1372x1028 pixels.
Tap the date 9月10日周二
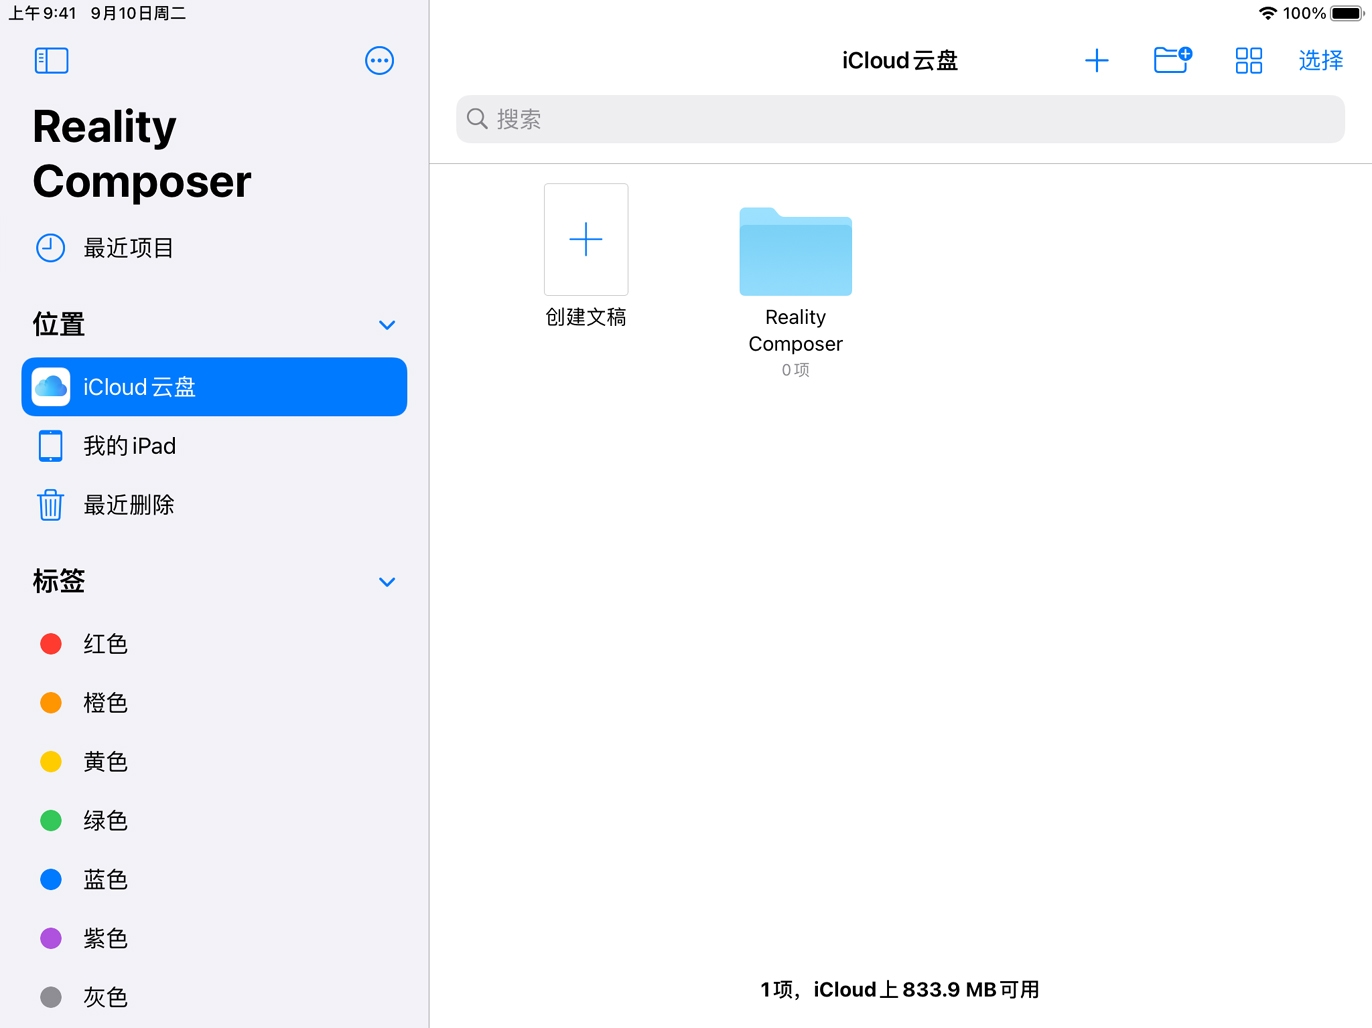pyautogui.click(x=138, y=13)
